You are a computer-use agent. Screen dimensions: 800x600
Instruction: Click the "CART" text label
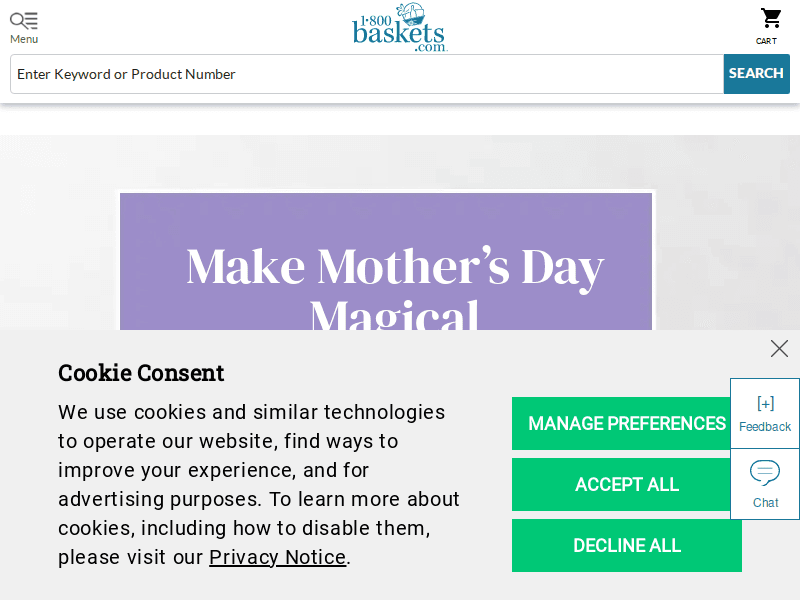(766, 41)
